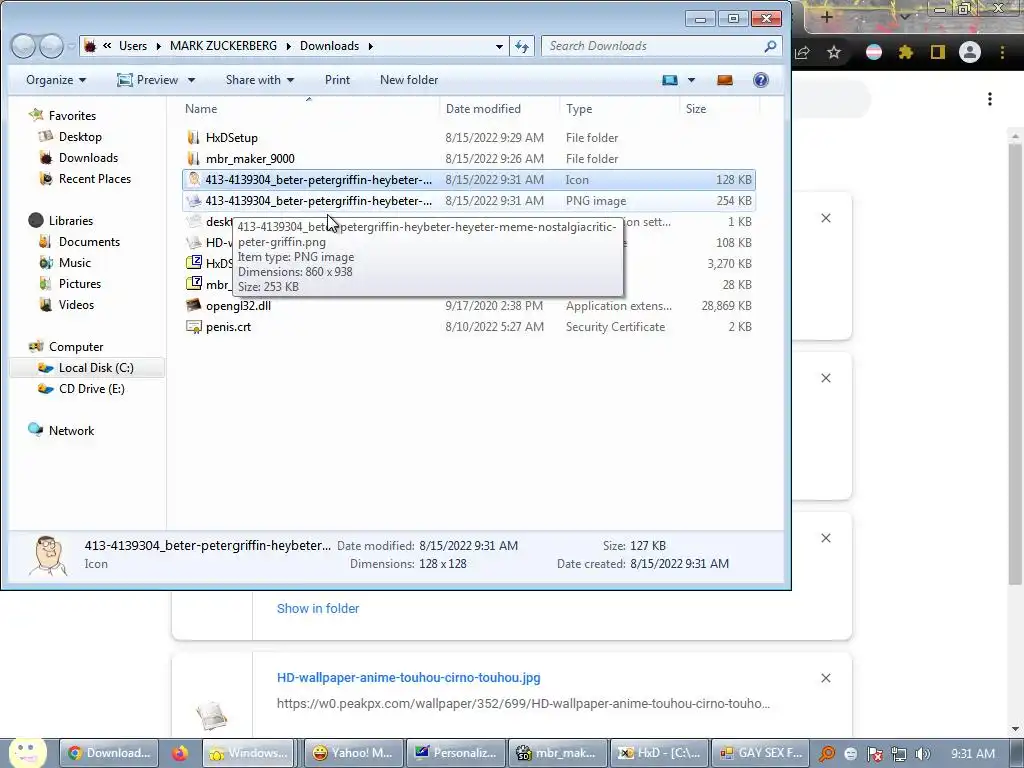Click the pride flag extension icon in Chrome
Screen dimensions: 1024x768
[x=874, y=52]
